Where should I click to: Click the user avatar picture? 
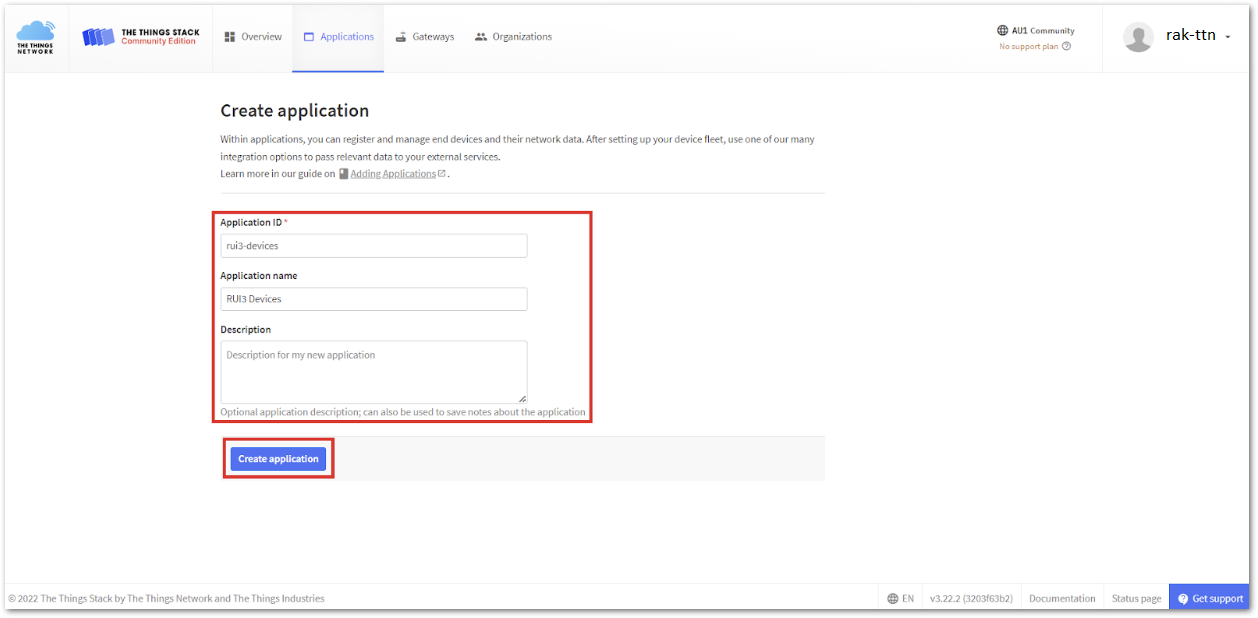[1138, 37]
